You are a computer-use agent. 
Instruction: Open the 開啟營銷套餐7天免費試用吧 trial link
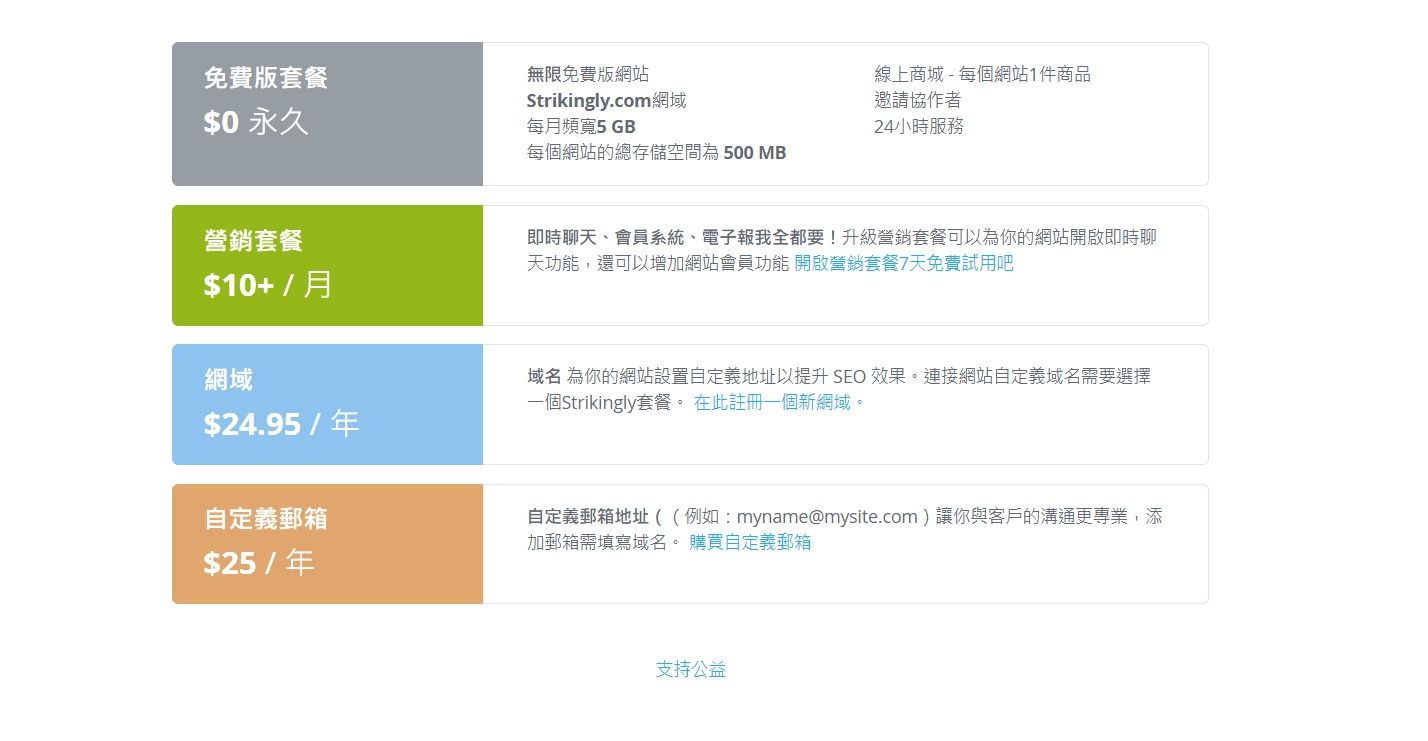(x=903, y=264)
